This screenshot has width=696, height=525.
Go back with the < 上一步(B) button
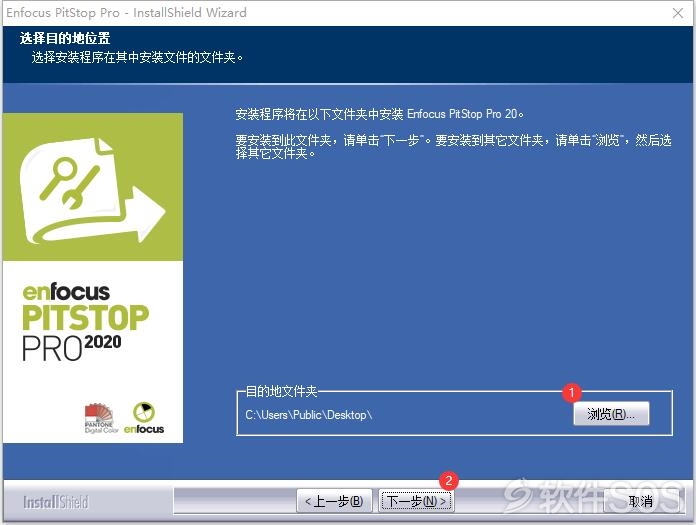(334, 501)
